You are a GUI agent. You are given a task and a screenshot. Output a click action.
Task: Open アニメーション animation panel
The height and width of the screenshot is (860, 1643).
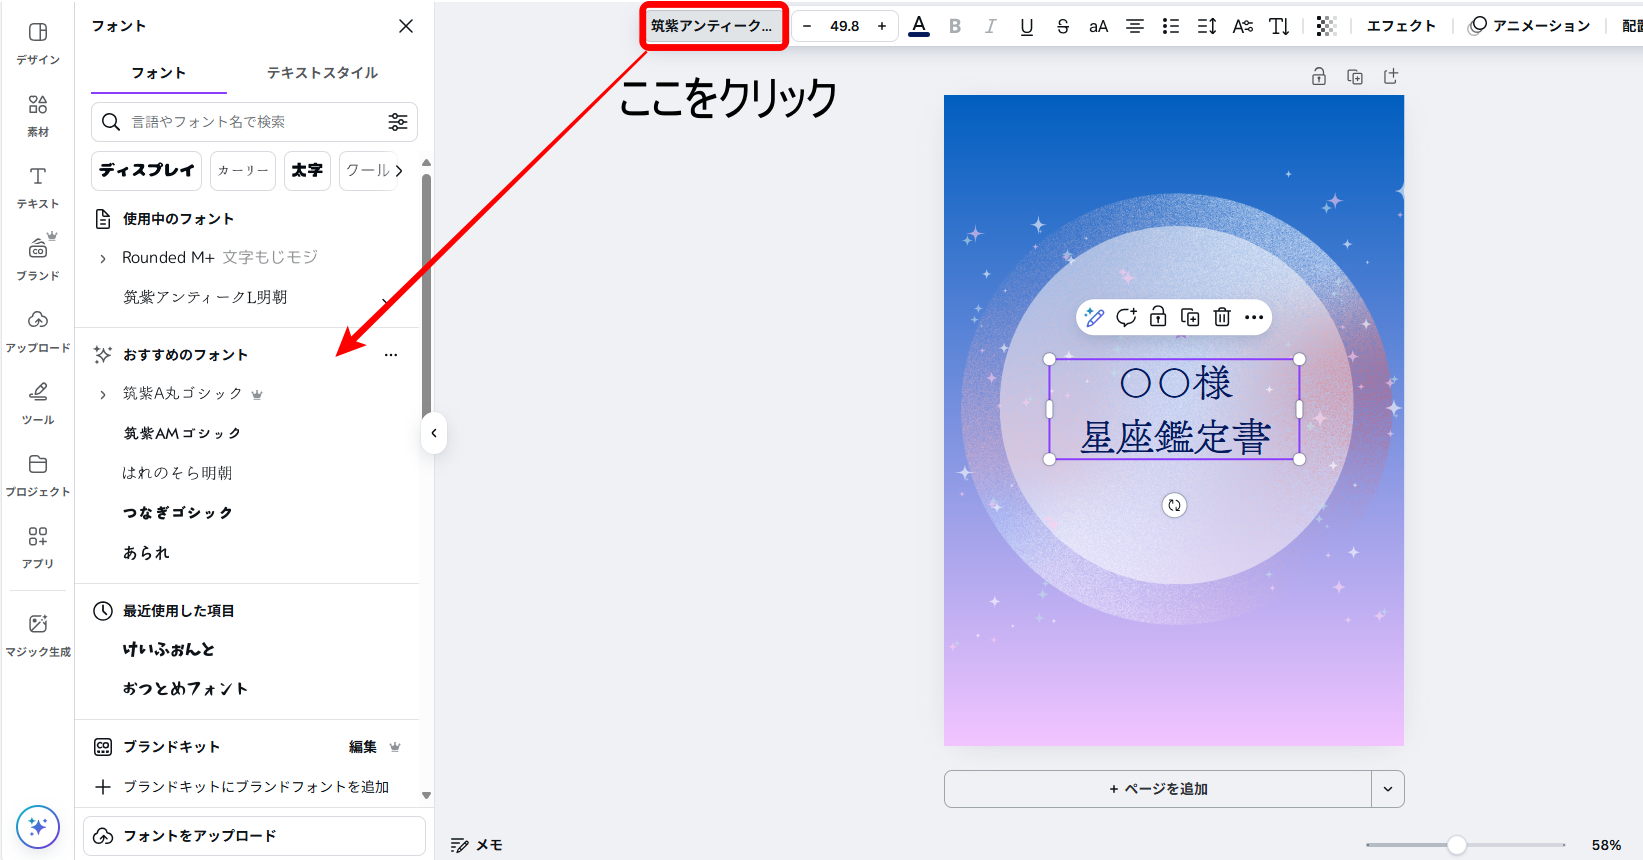point(1529,26)
